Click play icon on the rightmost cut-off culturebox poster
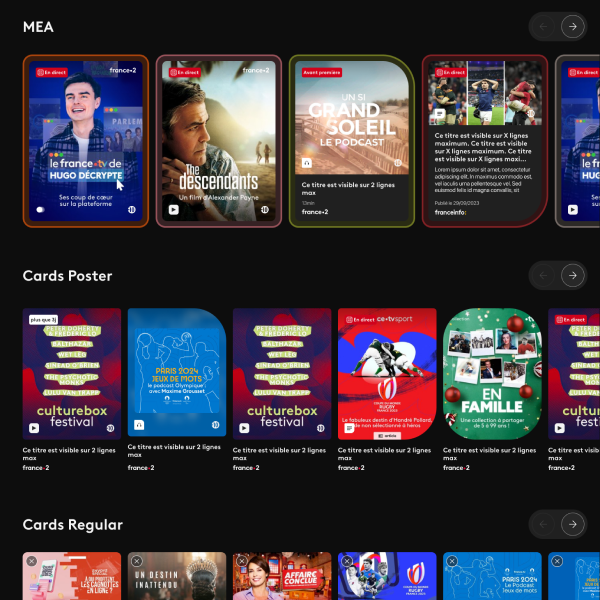This screenshot has width=600, height=600. tap(559, 428)
